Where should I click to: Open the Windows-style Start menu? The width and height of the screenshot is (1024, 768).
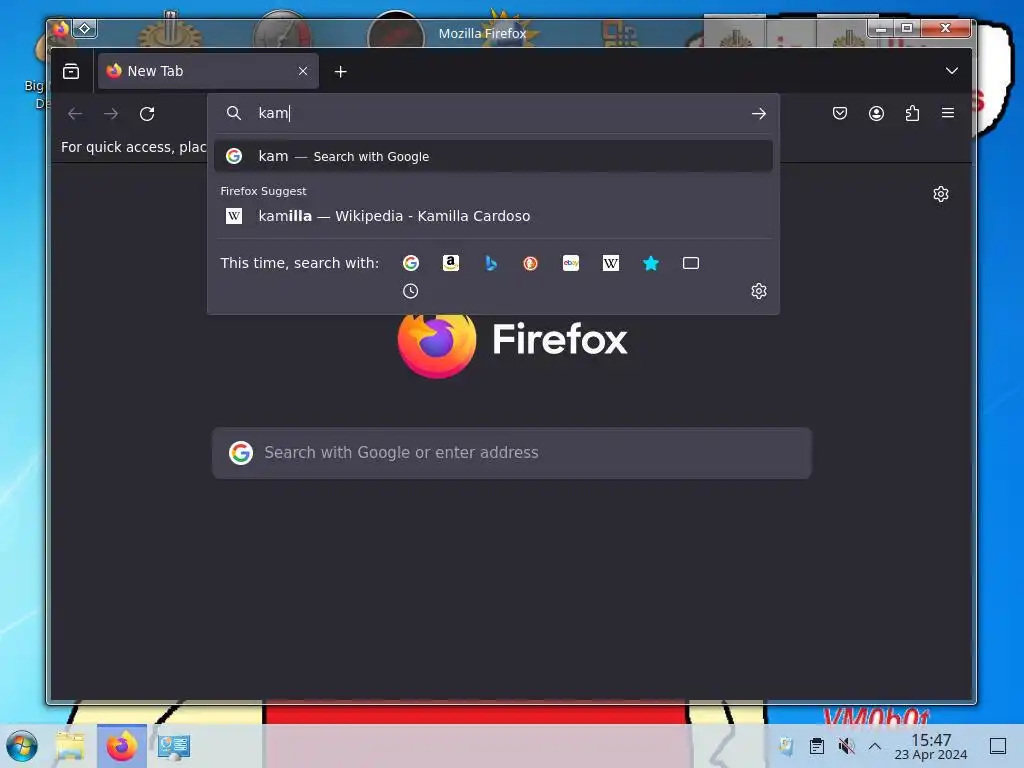[22, 746]
